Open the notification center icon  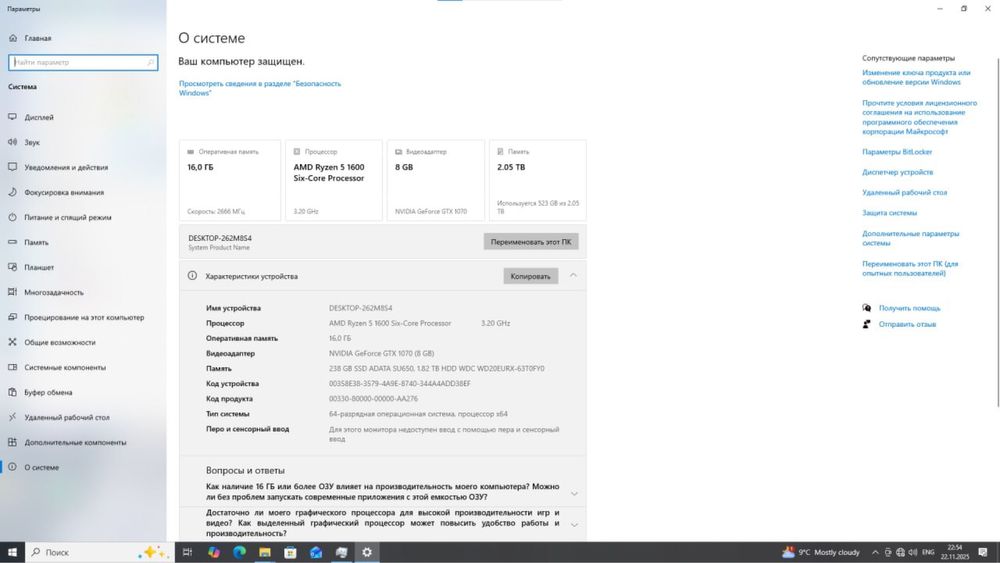pos(983,552)
